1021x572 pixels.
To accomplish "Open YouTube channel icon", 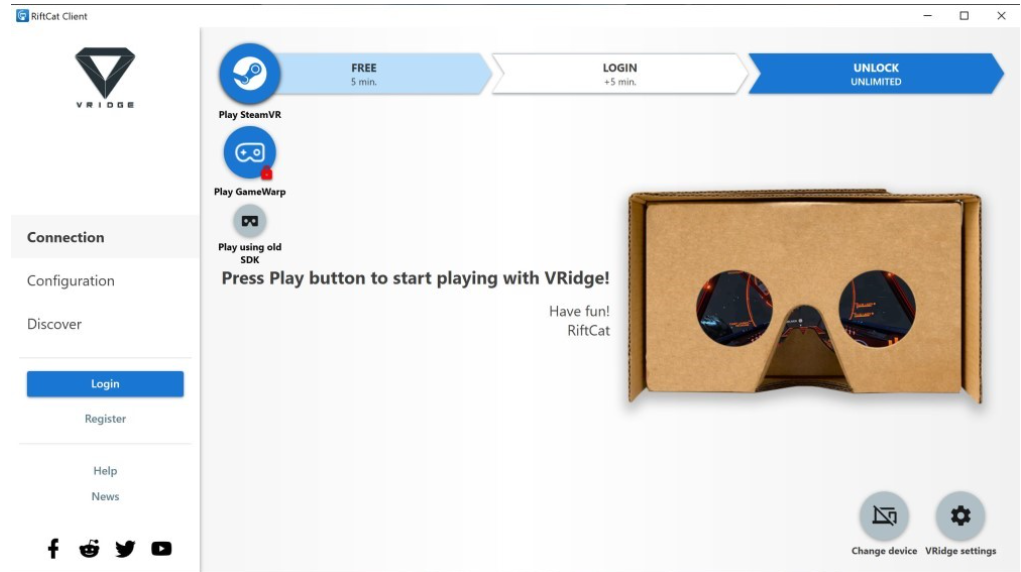I will click(161, 549).
